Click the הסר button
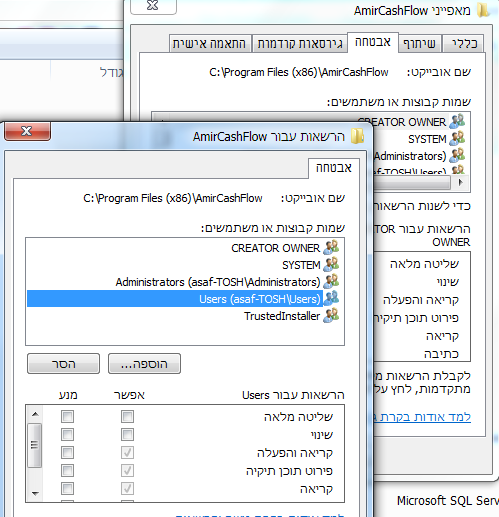Screen dimensions: 499x517 pyautogui.click(x=63, y=364)
